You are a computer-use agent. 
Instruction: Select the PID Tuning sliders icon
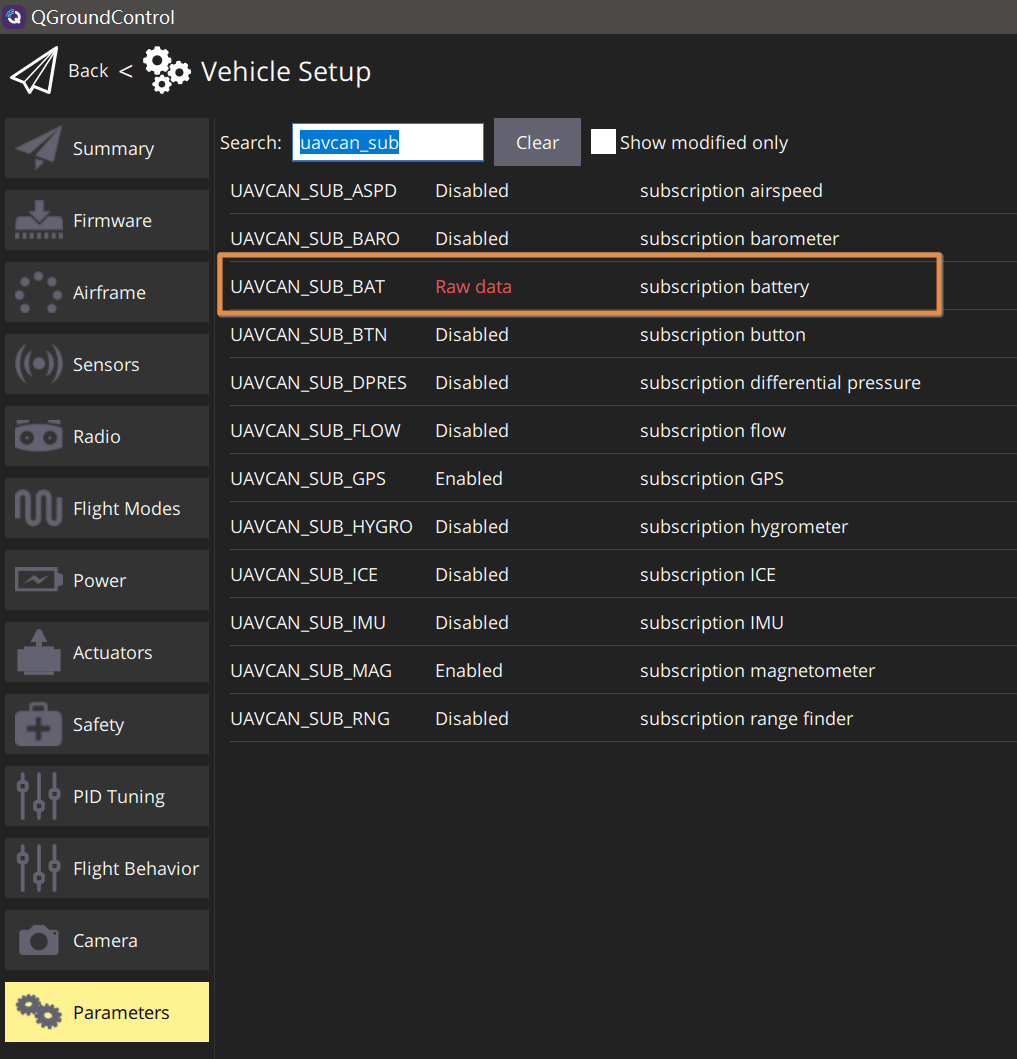click(36, 796)
